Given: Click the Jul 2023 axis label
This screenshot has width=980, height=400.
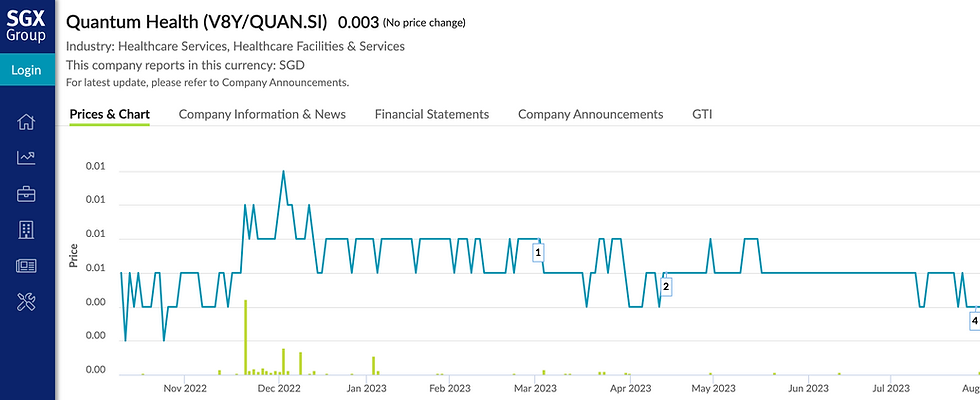Looking at the screenshot, I should click(891, 388).
